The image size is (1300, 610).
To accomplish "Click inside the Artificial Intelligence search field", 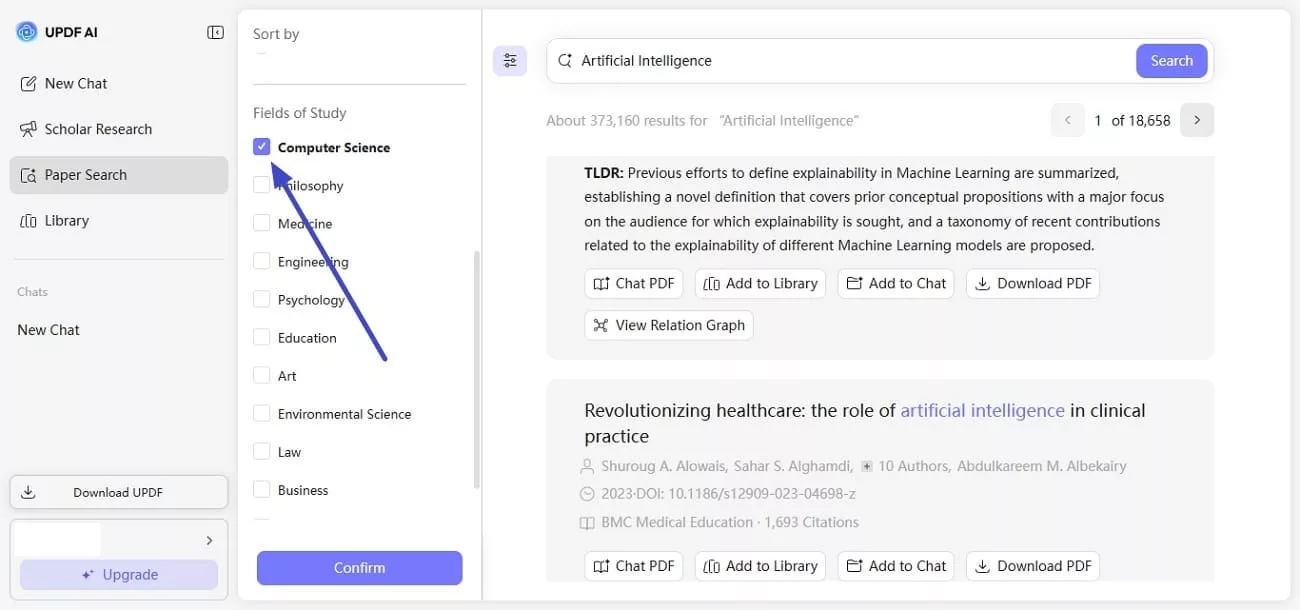I will tap(800, 60).
